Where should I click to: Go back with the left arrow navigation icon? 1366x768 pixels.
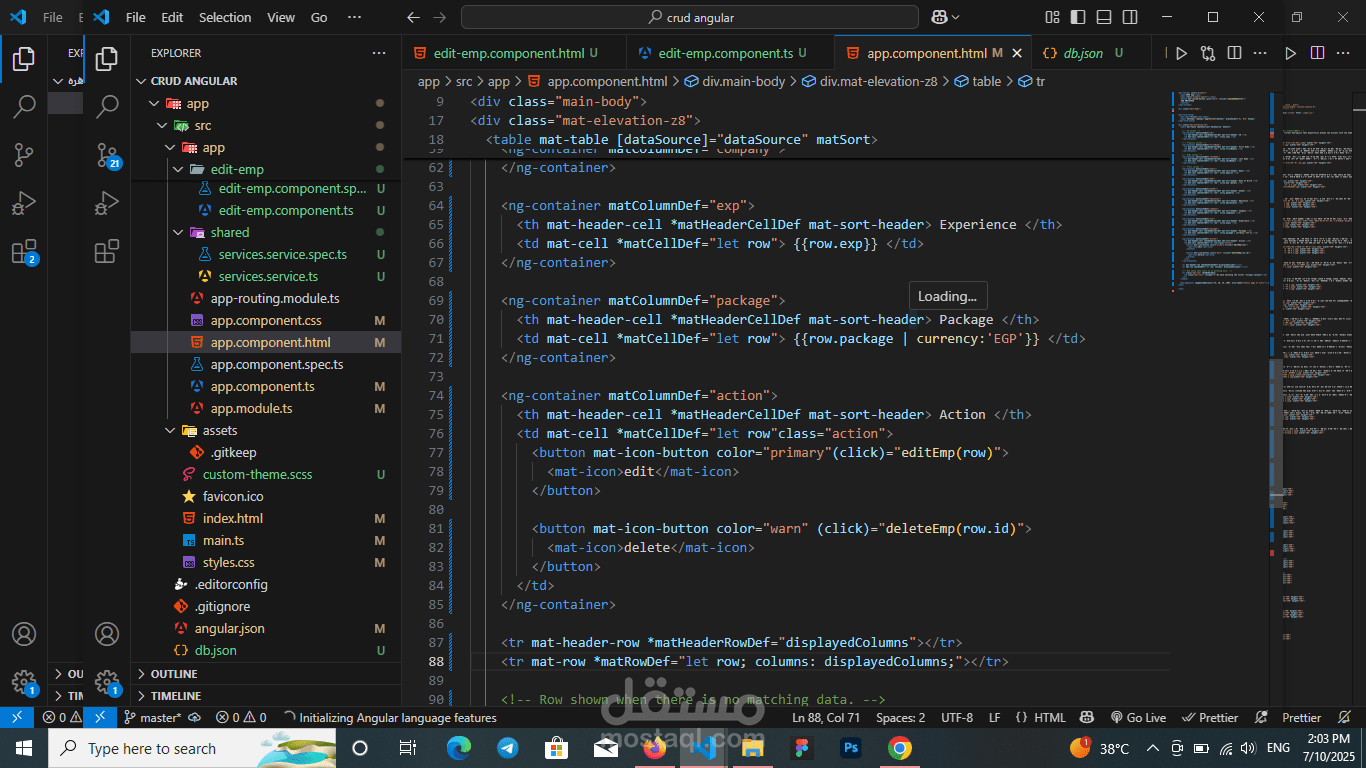tap(414, 17)
